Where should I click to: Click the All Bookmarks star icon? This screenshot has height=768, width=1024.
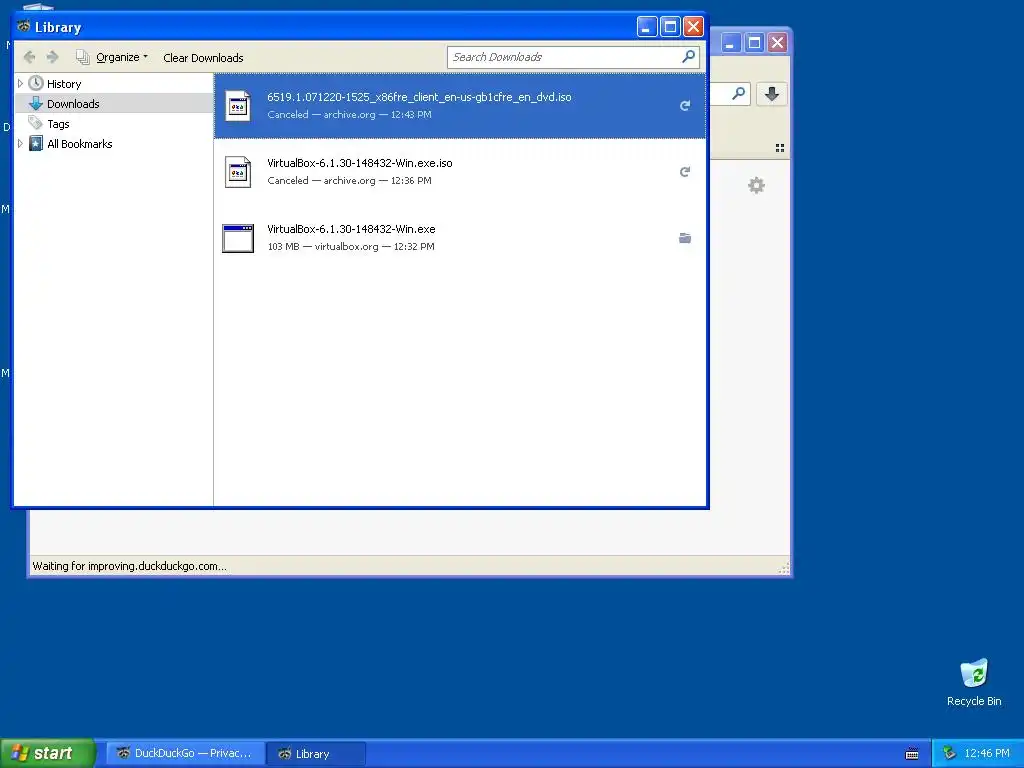coord(36,144)
